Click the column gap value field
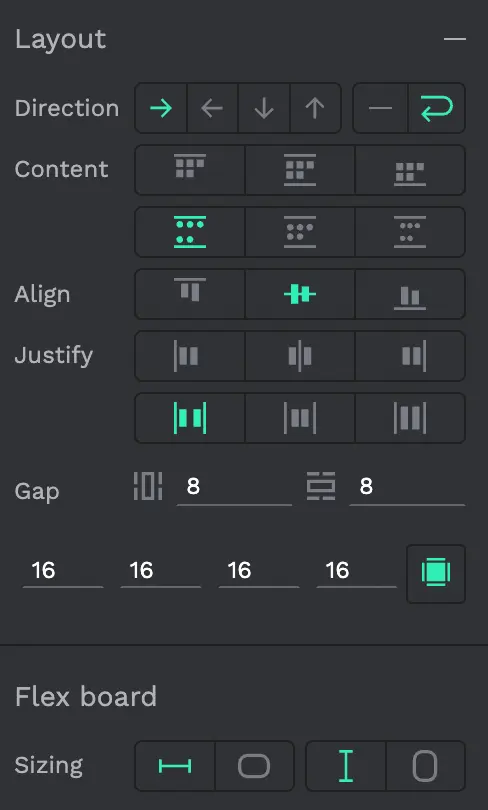488x810 pixels. tap(234, 487)
